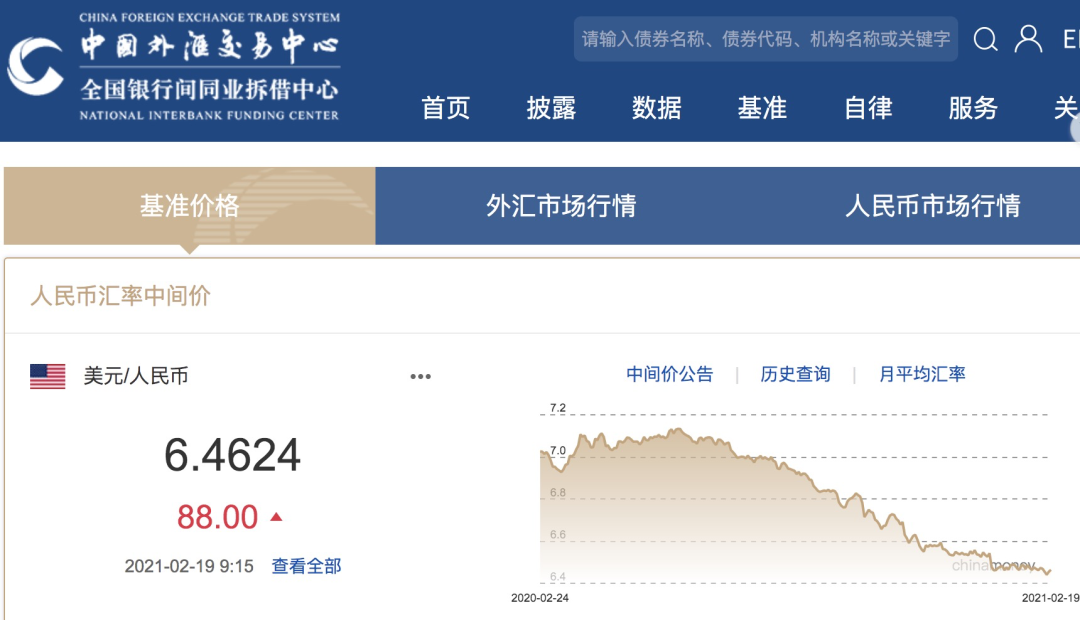This screenshot has height=620, width=1080.
Task: Open the 数据 navigation menu
Action: click(656, 108)
